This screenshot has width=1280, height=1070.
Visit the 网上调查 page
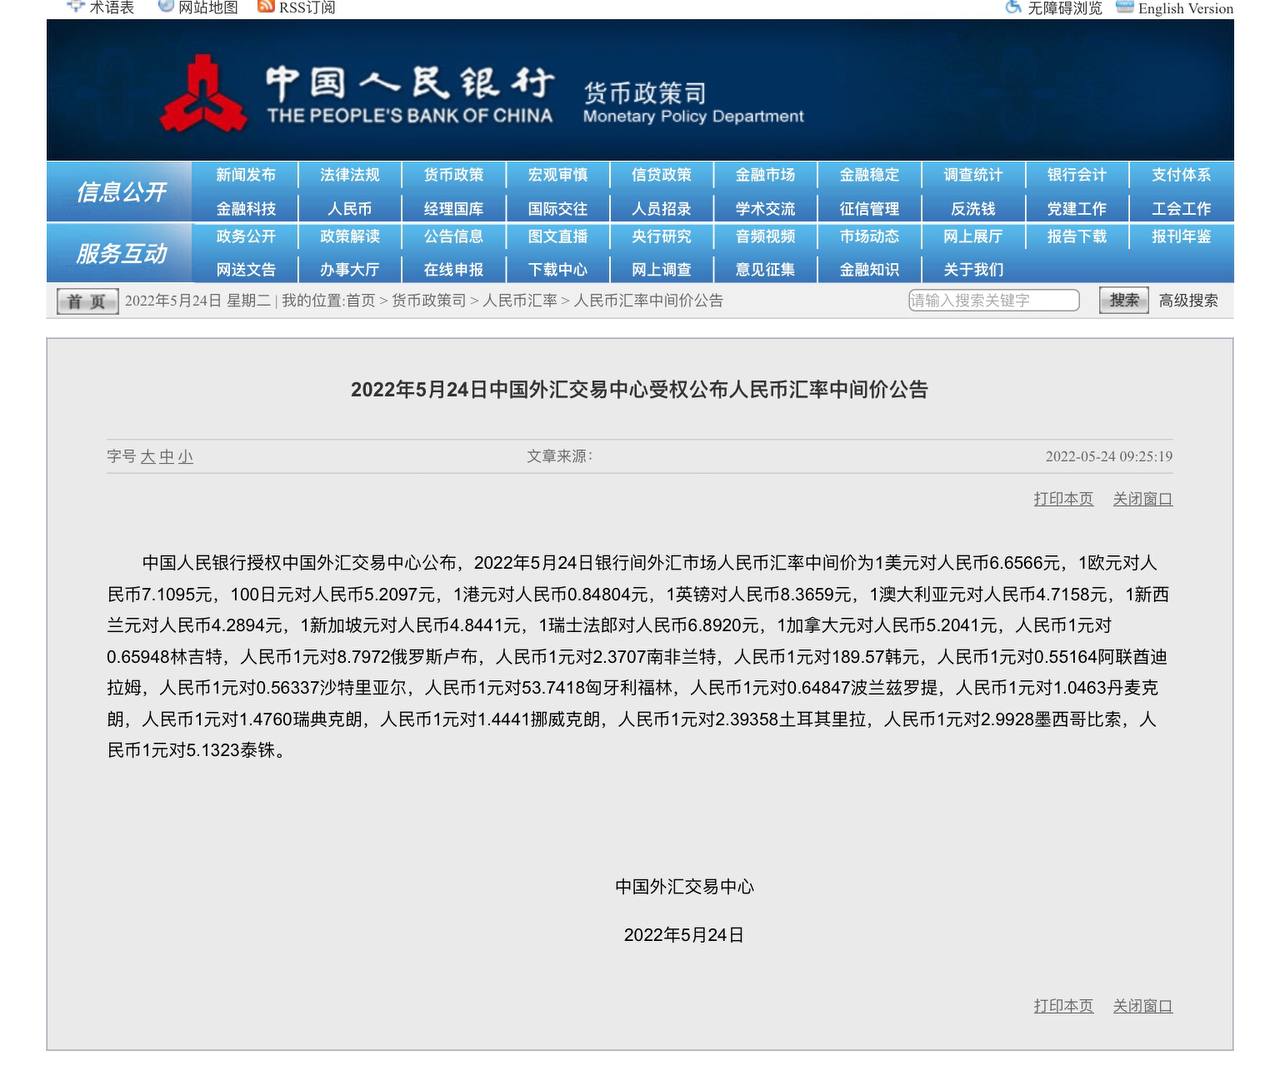(661, 270)
